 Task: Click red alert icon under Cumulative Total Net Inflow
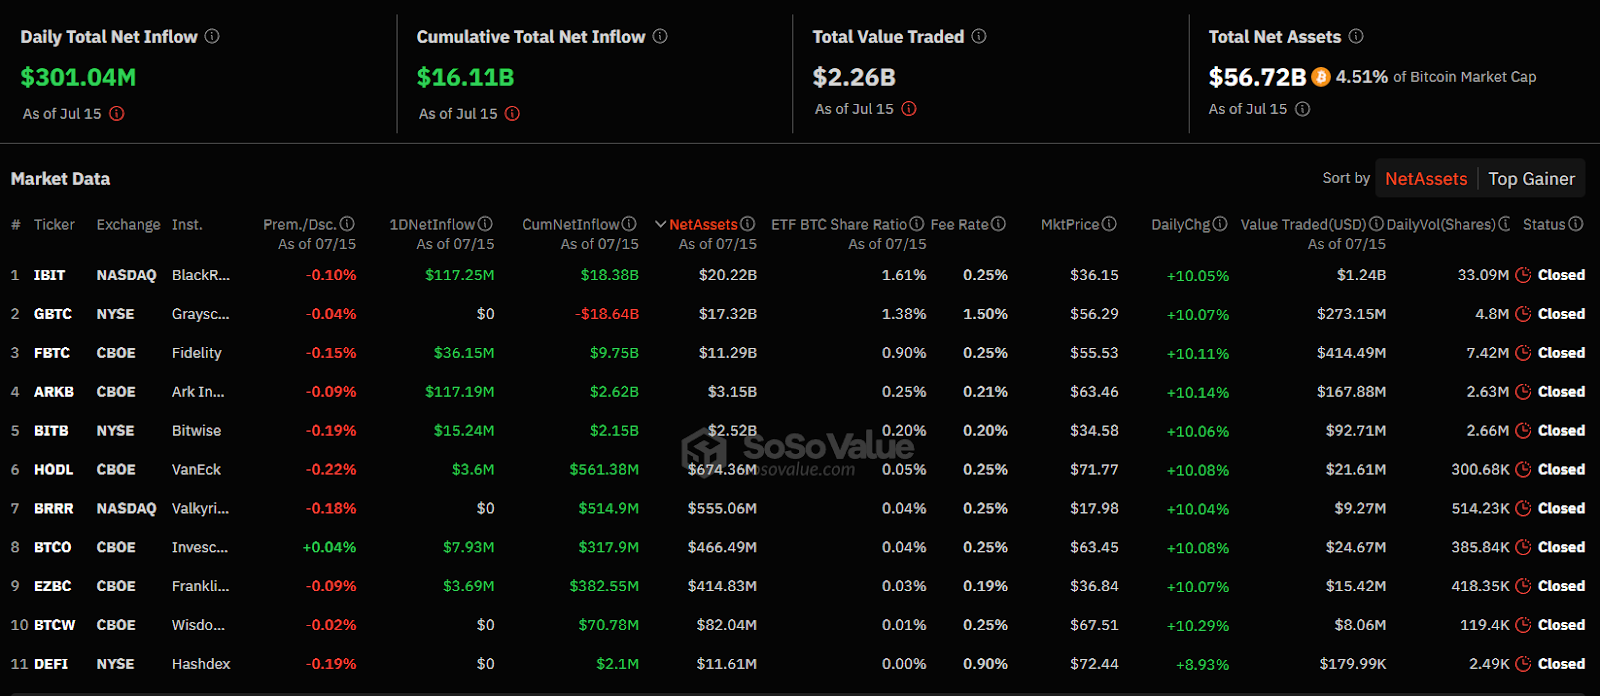pyautogui.click(x=512, y=113)
